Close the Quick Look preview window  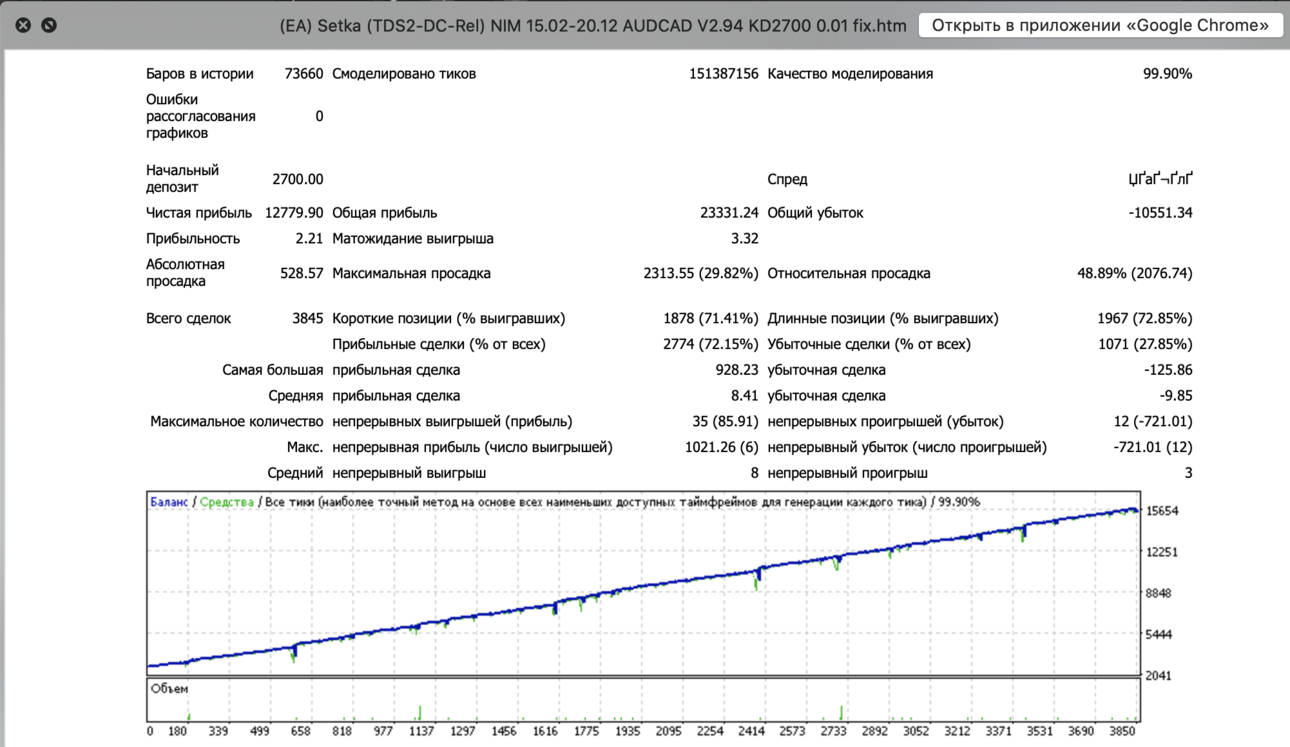click(x=23, y=25)
